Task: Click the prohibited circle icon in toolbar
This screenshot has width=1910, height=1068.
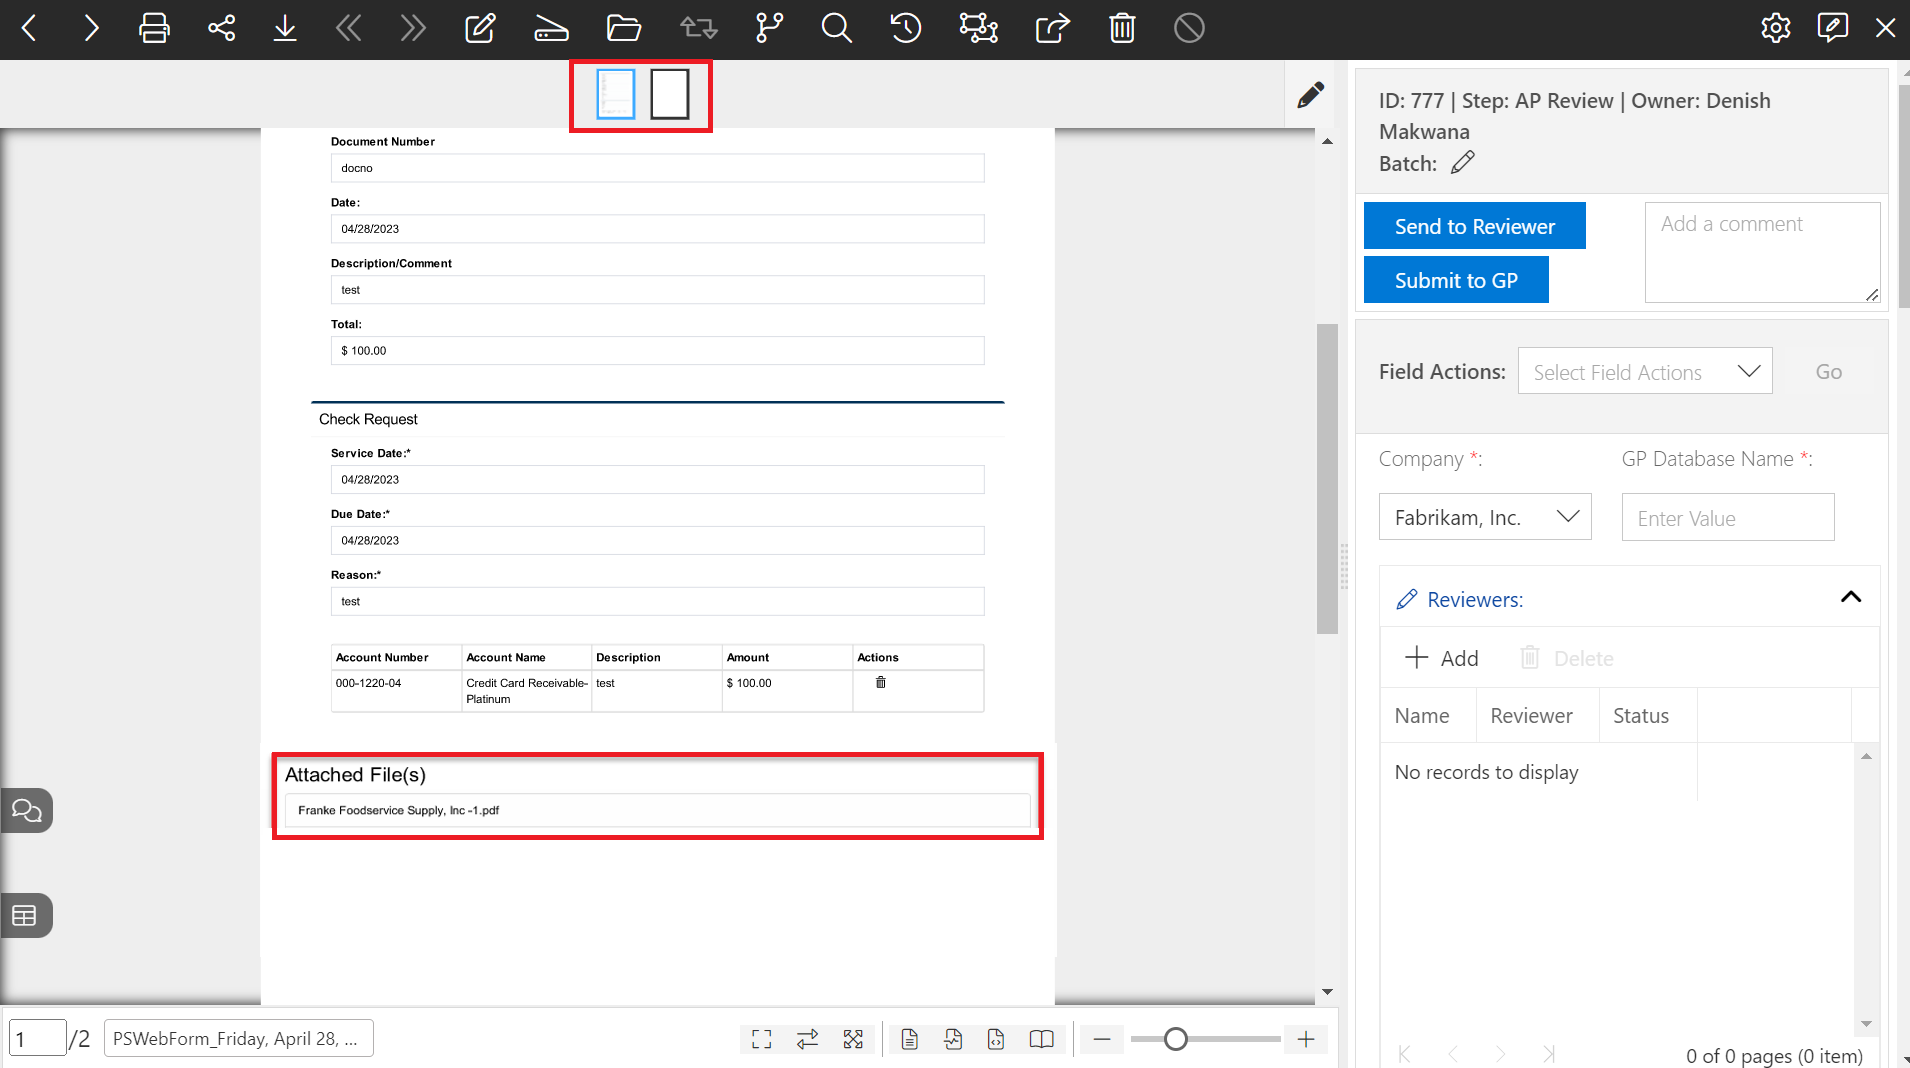Action: pos(1189,28)
